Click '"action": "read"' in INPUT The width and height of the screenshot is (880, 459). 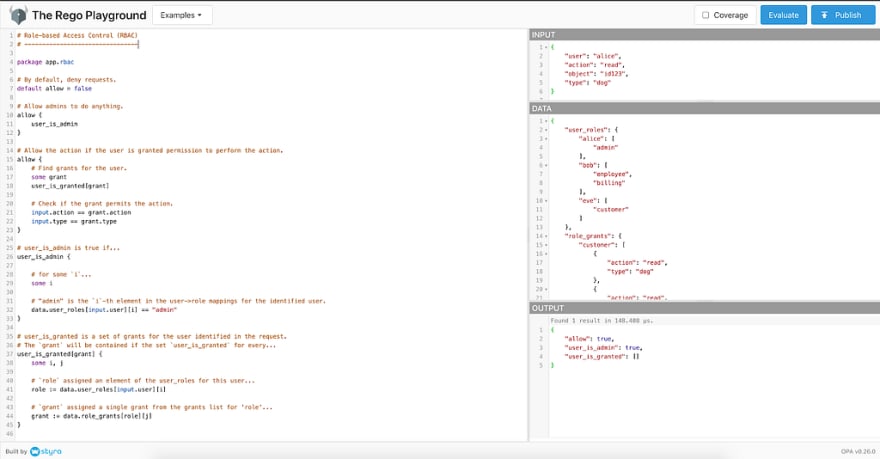tap(594, 65)
